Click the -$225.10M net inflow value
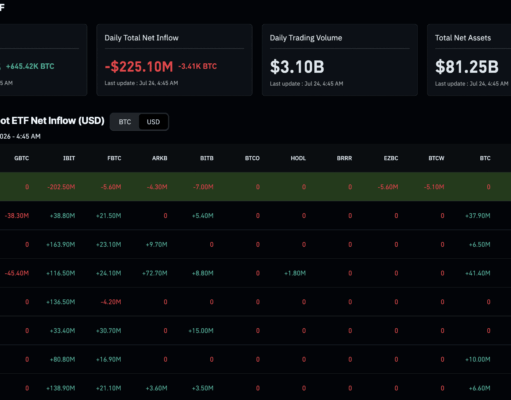Viewport: 511px width, 400px height. (139, 67)
